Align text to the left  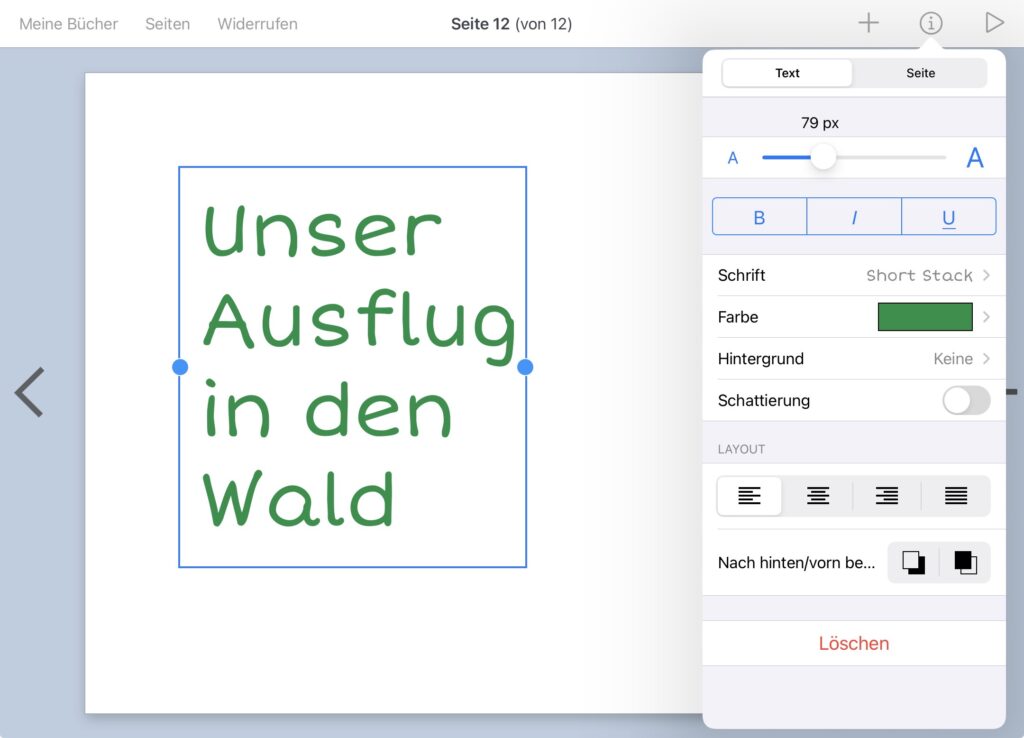pos(749,496)
